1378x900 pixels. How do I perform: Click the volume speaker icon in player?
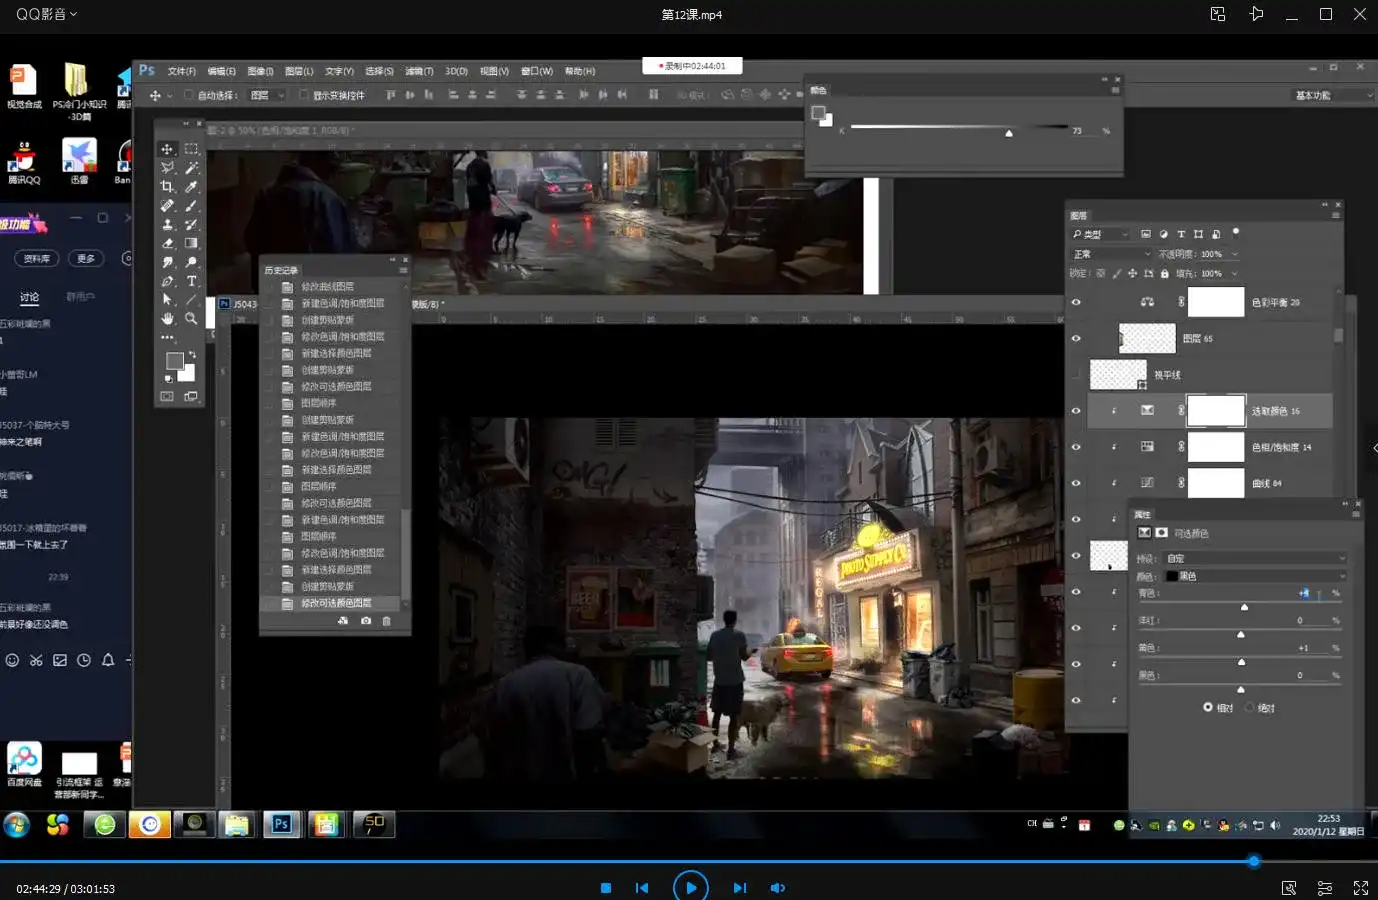point(777,888)
